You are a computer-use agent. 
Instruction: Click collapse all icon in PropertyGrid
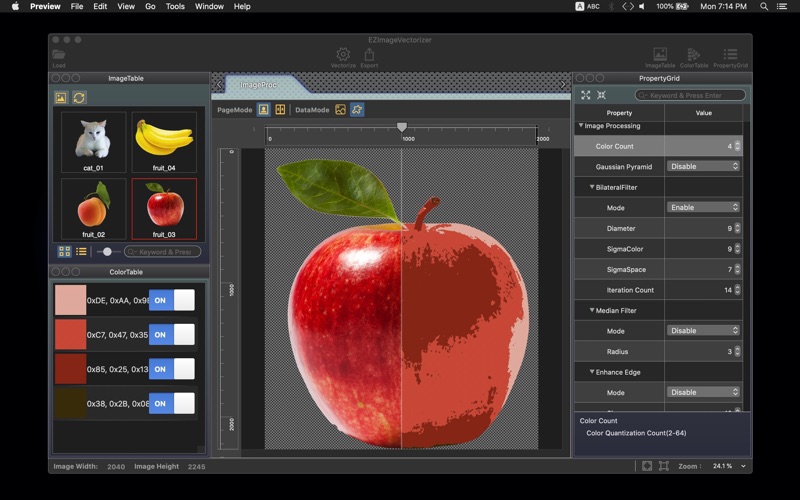[x=602, y=95]
